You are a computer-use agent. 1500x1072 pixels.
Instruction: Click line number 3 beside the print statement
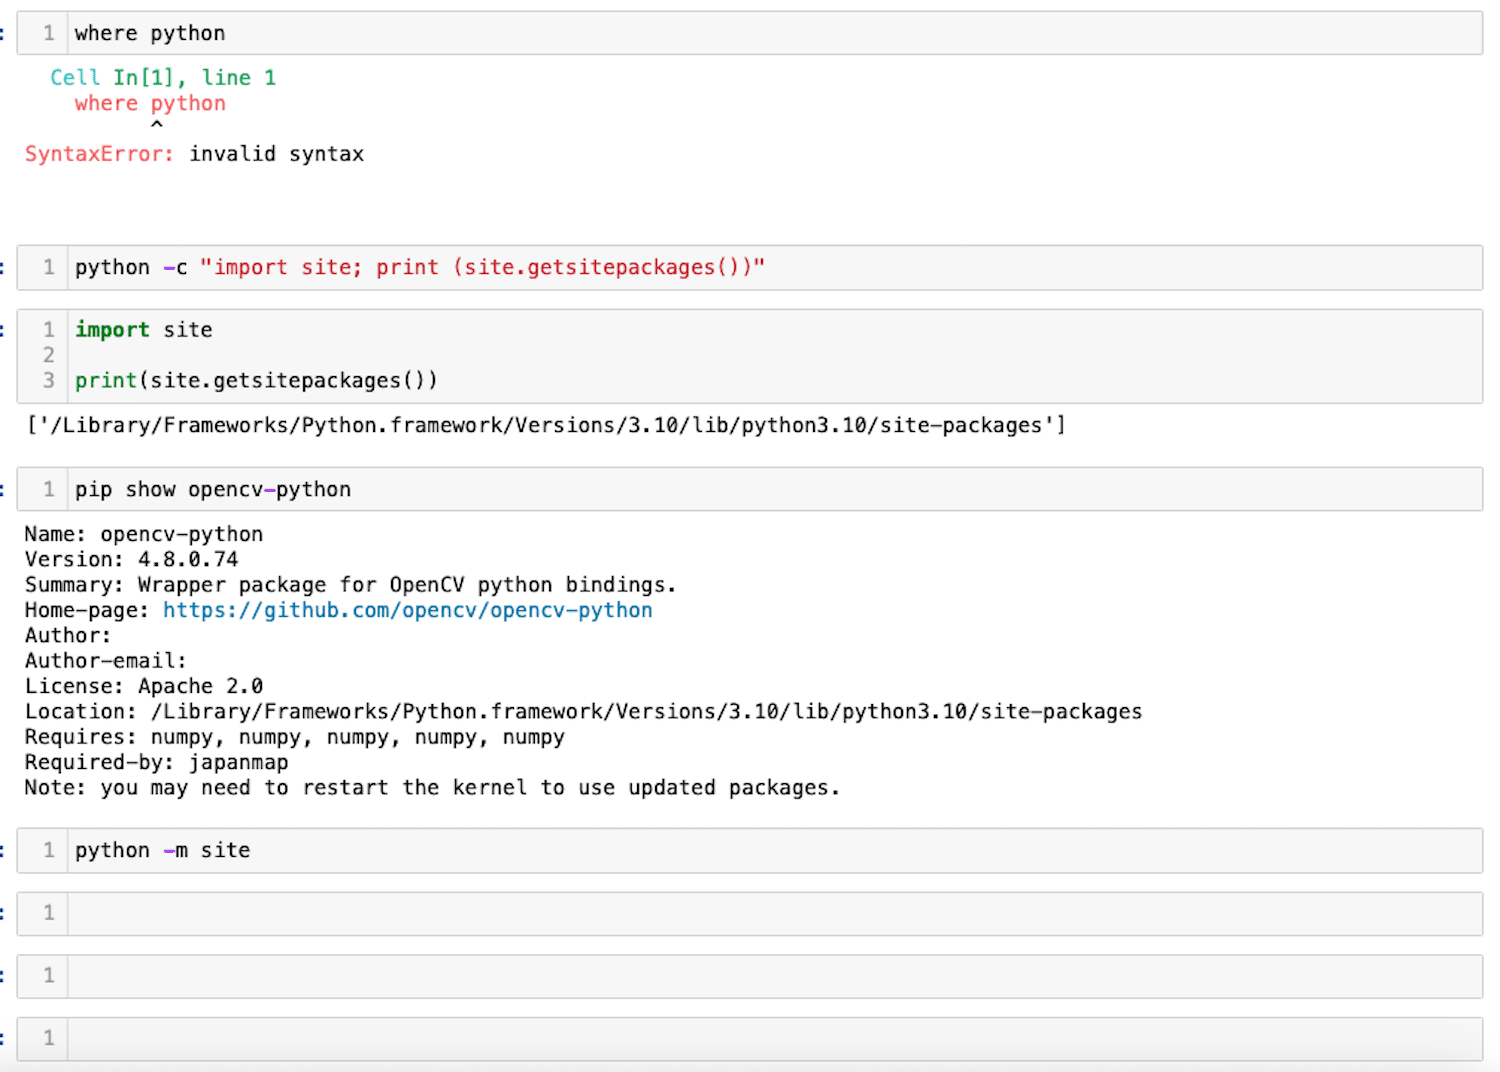tap(48, 381)
